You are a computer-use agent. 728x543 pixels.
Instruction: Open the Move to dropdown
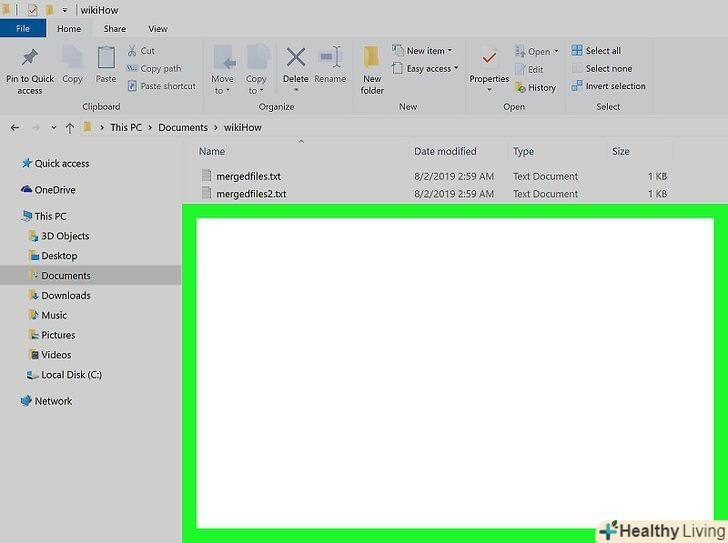click(222, 70)
